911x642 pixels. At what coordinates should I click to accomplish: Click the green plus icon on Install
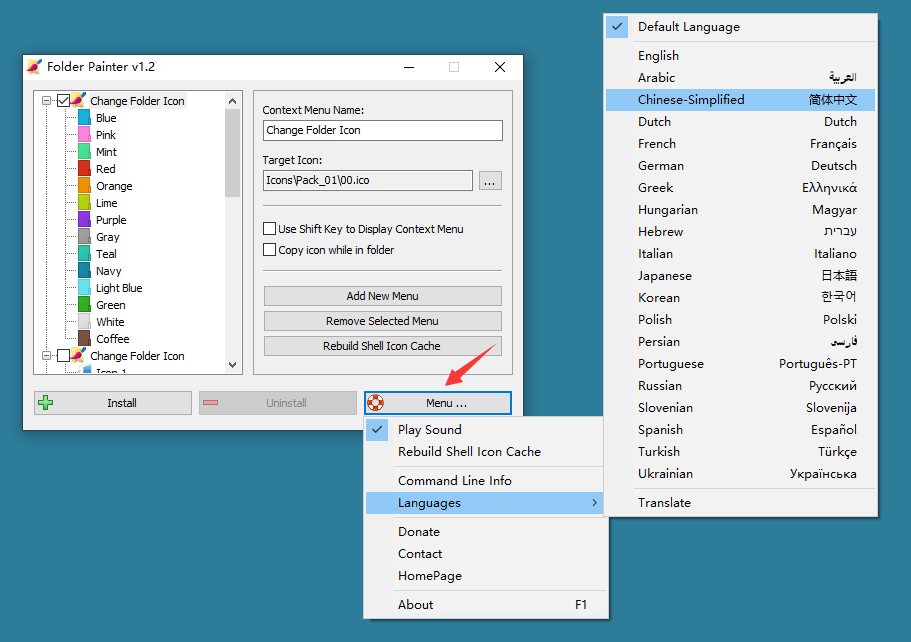point(47,403)
